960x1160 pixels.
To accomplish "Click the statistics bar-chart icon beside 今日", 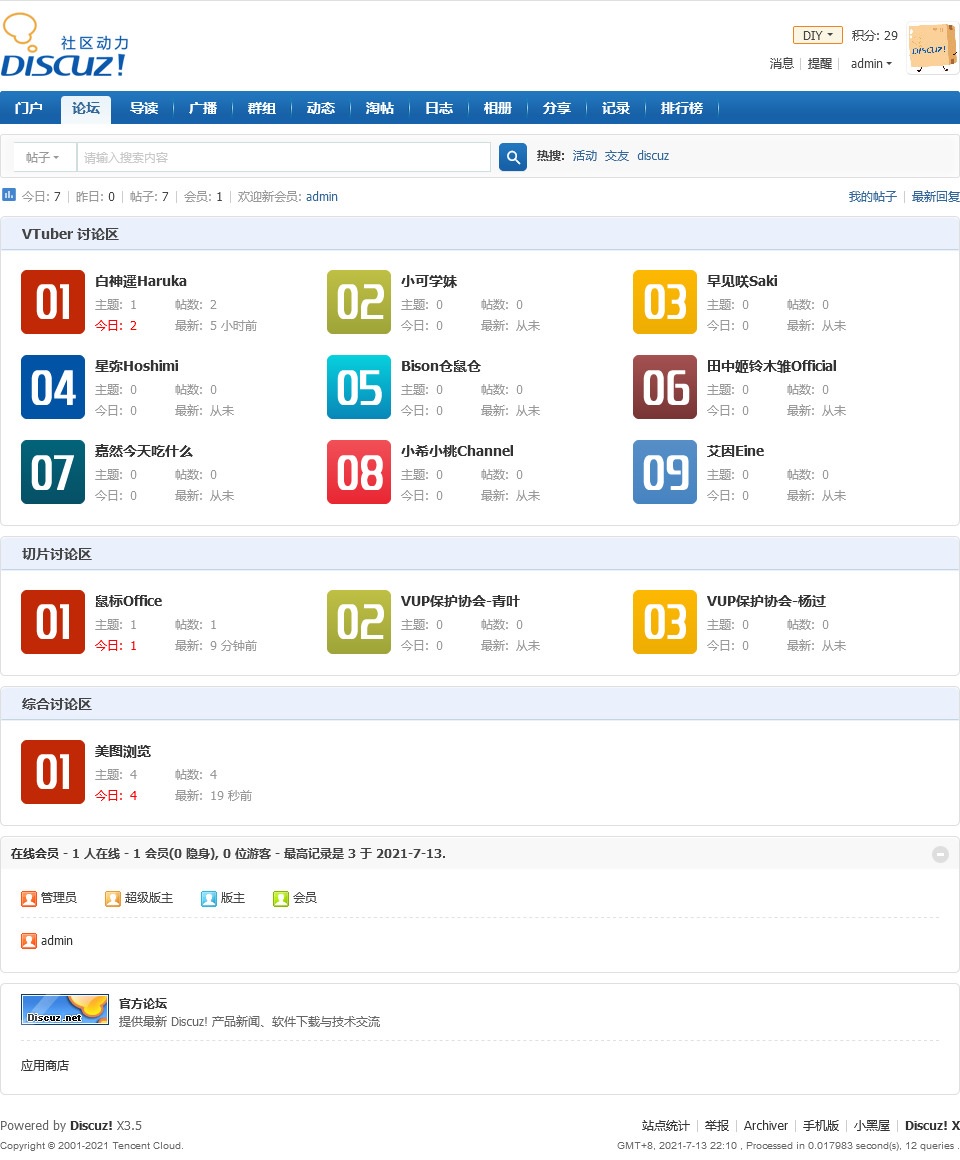I will pos(9,195).
